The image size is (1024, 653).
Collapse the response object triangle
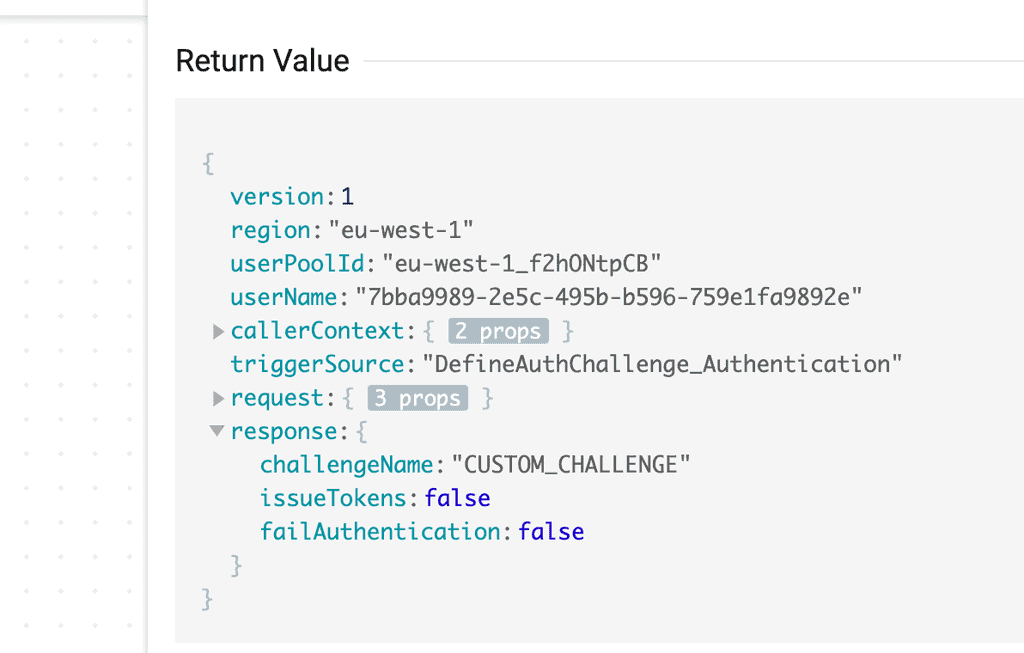coord(217,432)
